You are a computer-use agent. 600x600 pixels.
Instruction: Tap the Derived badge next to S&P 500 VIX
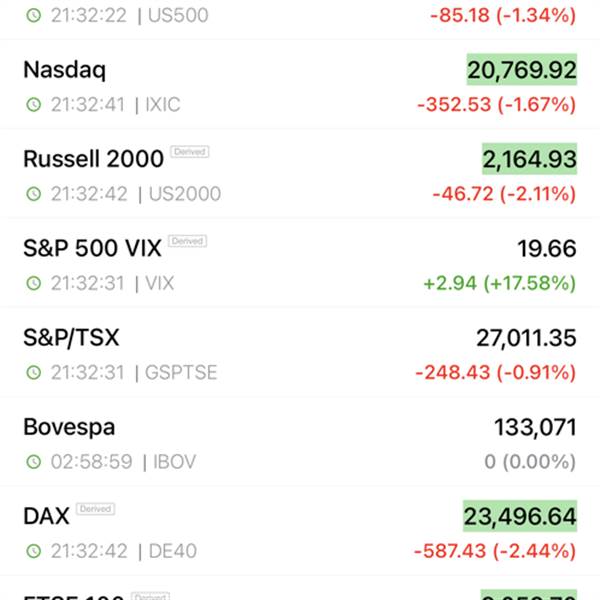[188, 241]
